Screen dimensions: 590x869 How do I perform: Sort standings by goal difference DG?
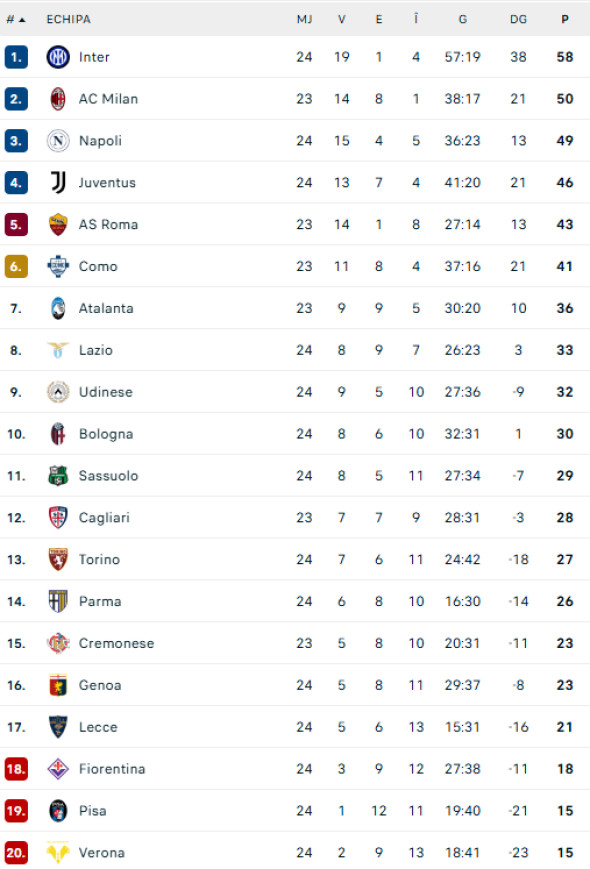click(518, 18)
